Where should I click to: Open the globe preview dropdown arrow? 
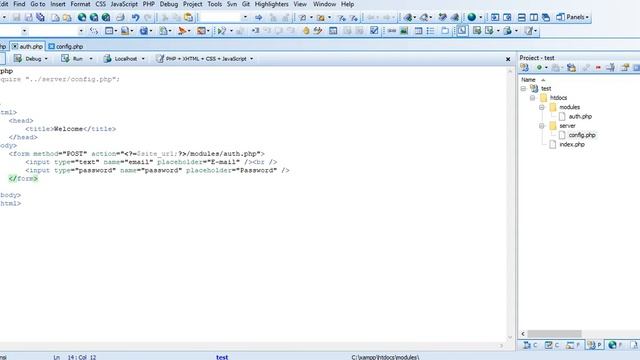480,17
